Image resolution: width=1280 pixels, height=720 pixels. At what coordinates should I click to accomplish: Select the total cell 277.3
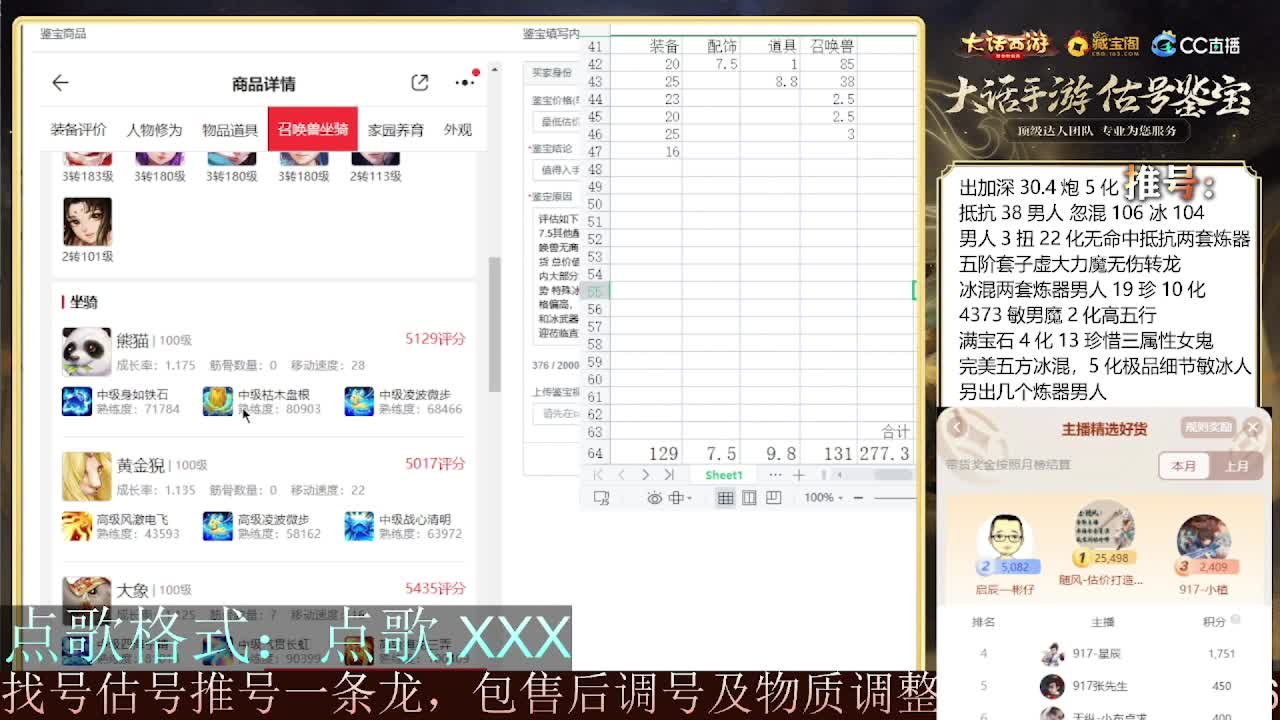tap(886, 454)
